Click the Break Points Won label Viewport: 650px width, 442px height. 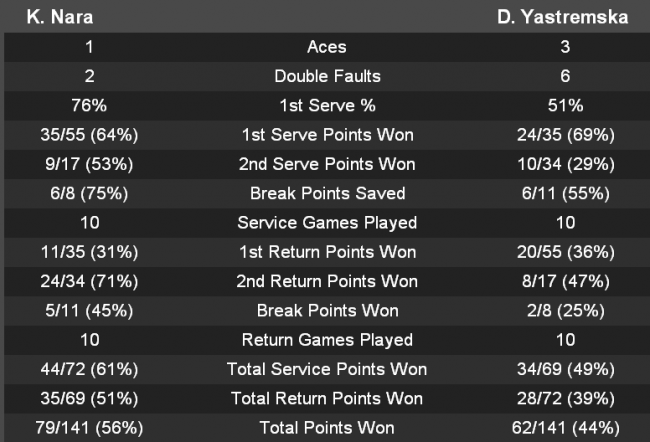327,311
